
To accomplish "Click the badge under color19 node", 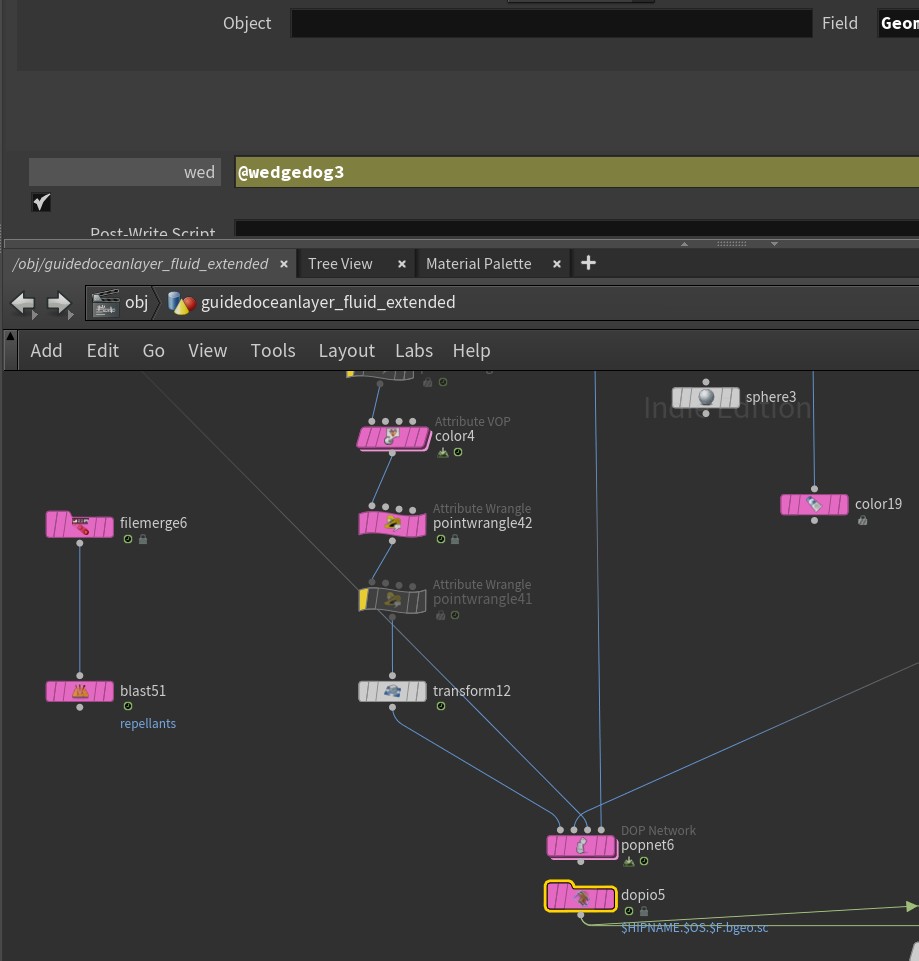I will click(x=863, y=520).
